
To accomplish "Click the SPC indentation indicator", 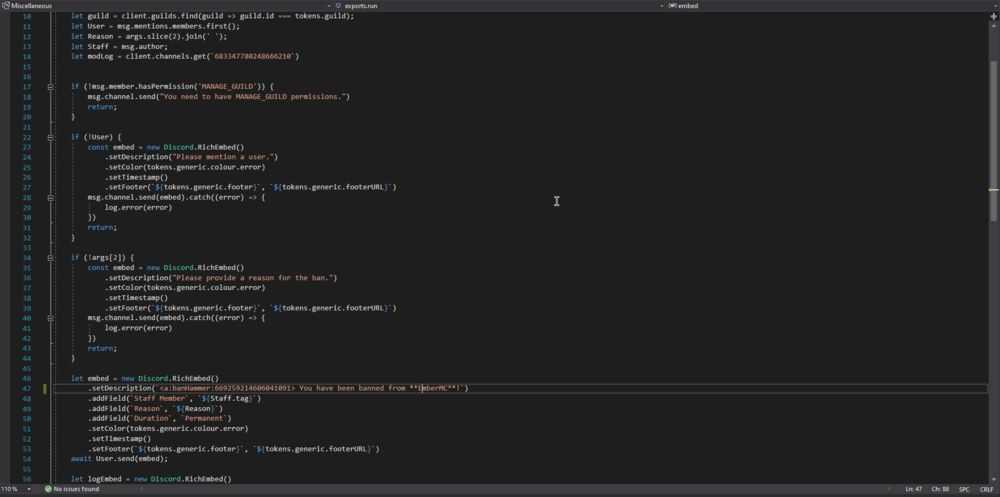I will (964, 489).
